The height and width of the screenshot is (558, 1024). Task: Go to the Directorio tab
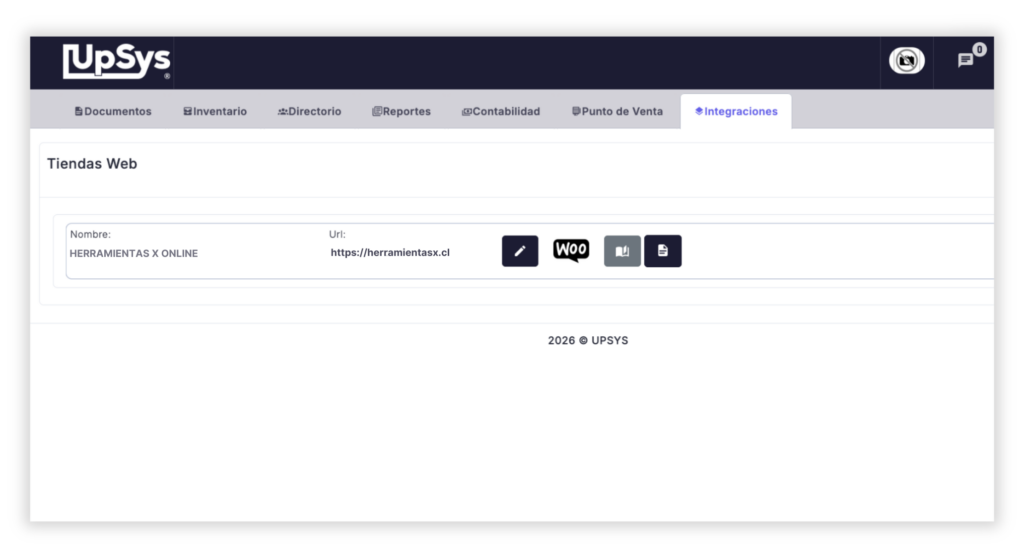309,112
